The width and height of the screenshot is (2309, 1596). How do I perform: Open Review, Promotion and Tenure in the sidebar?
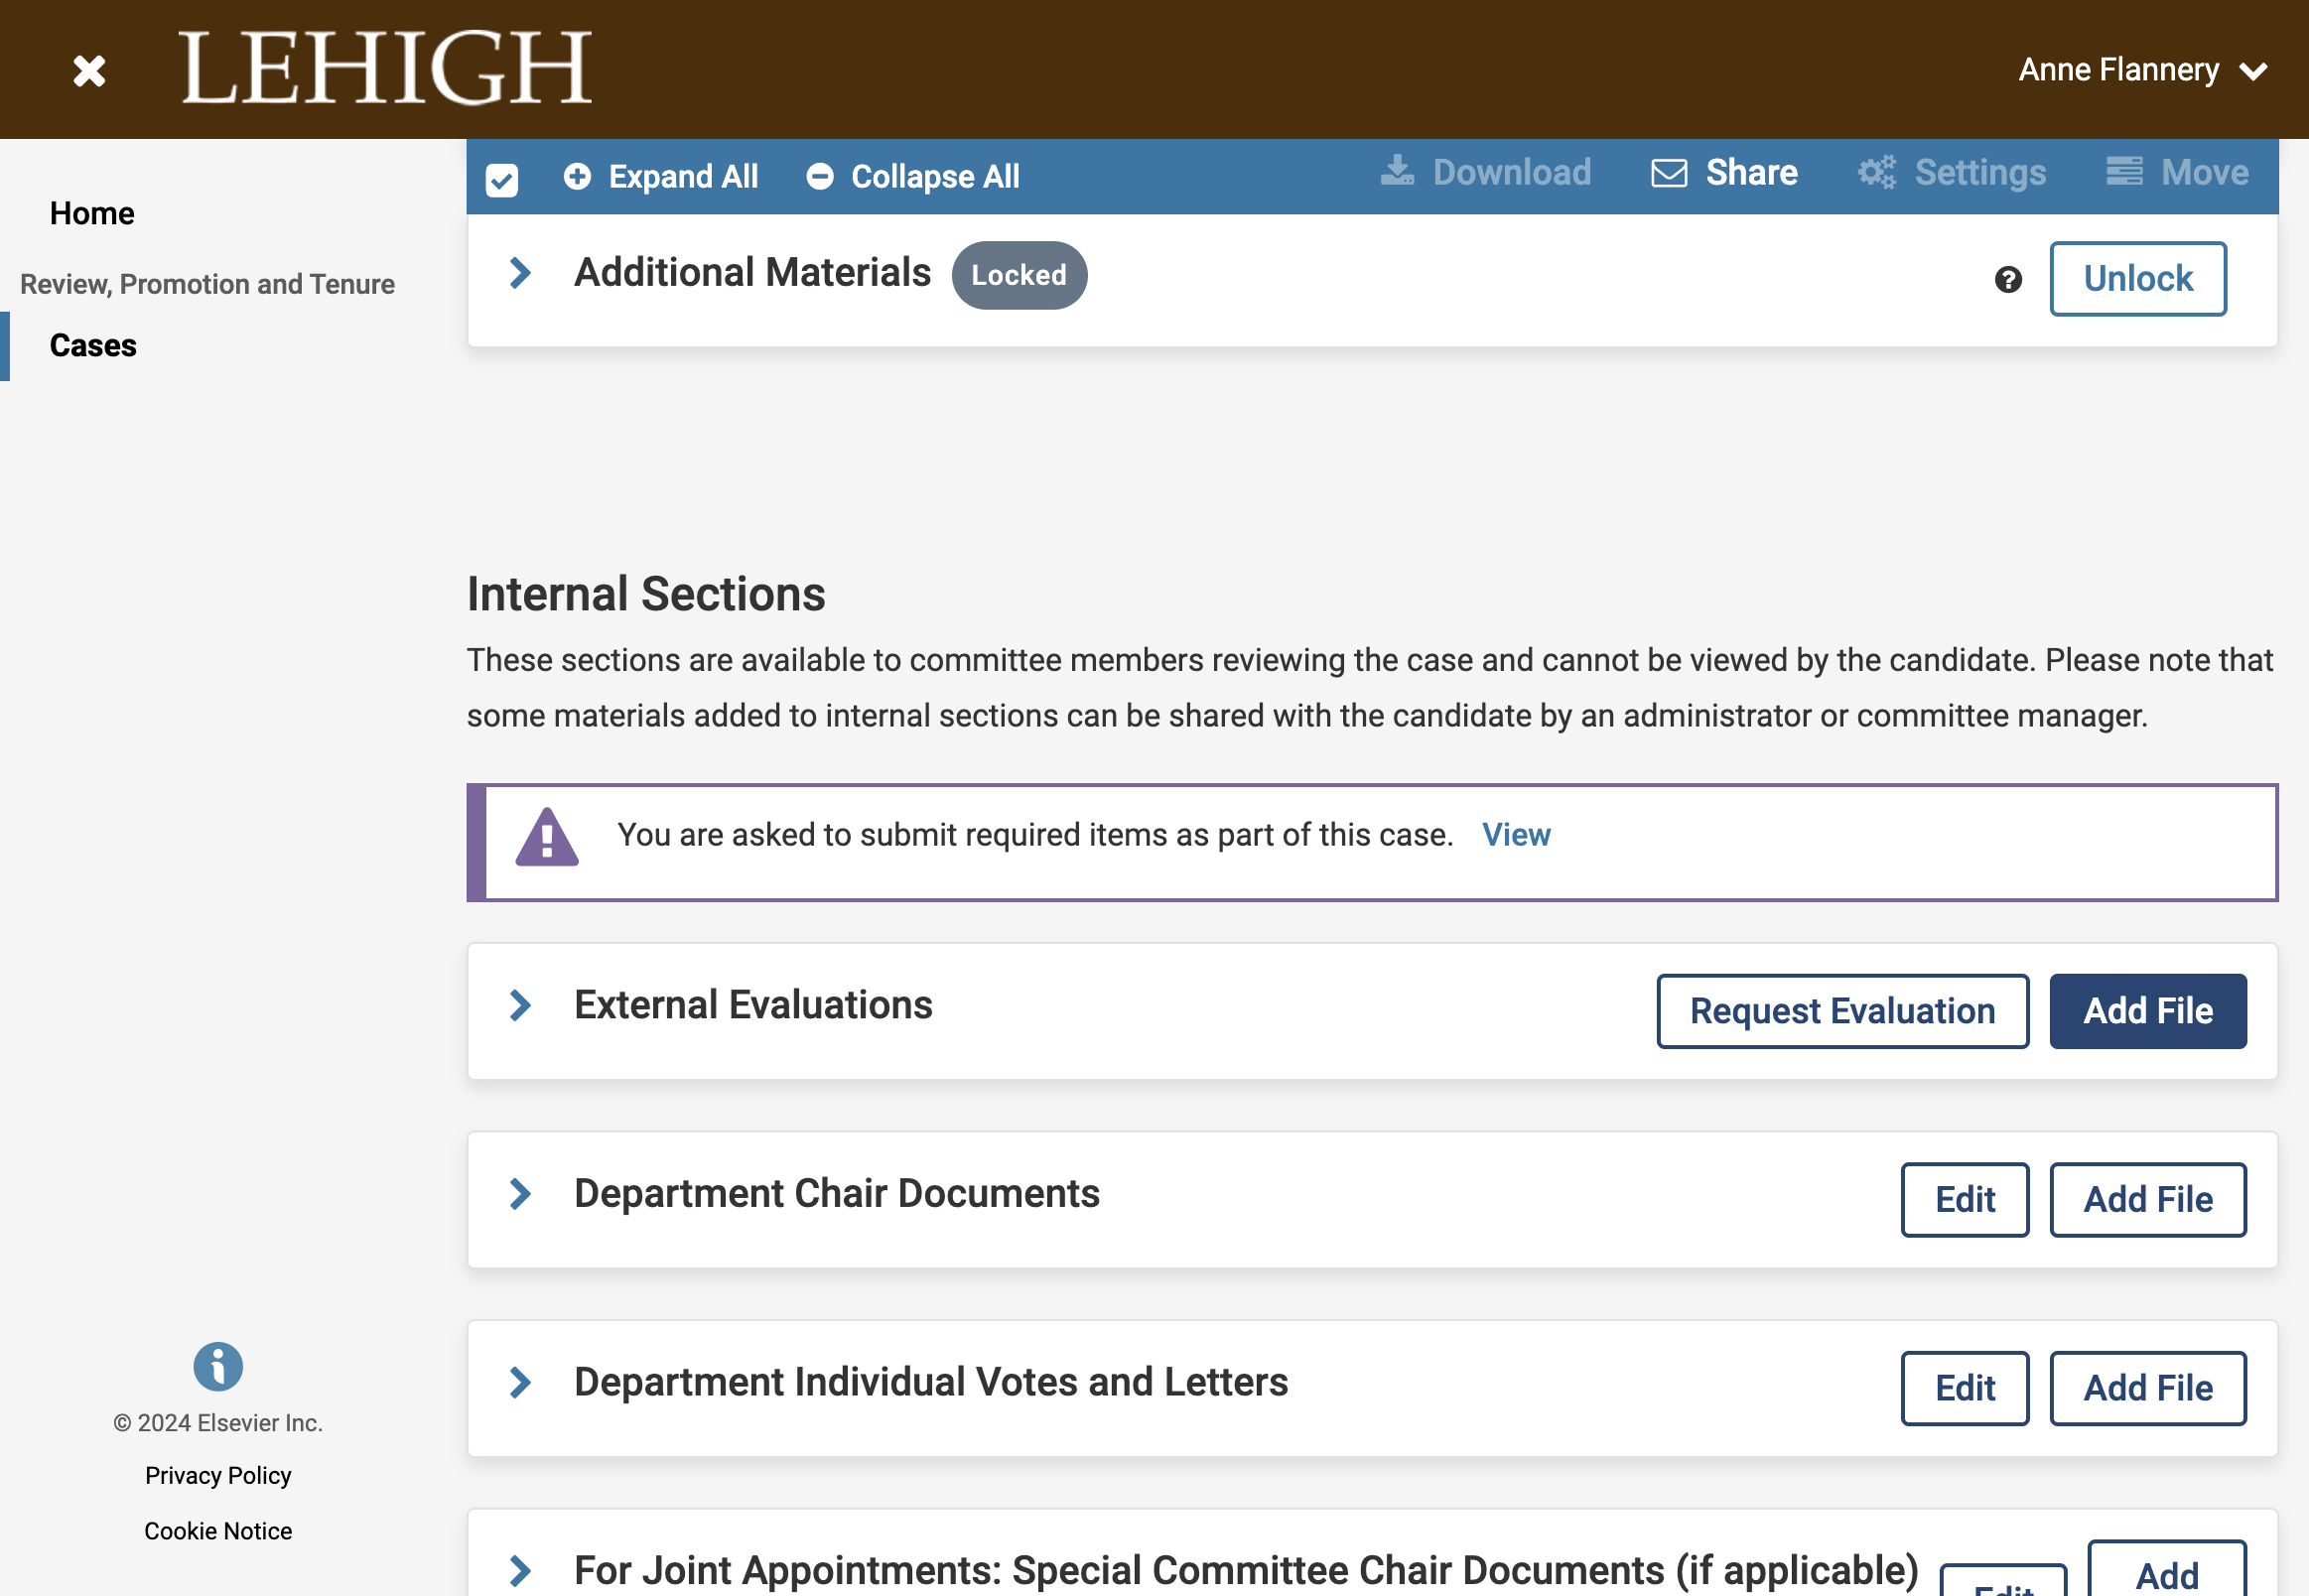click(207, 285)
